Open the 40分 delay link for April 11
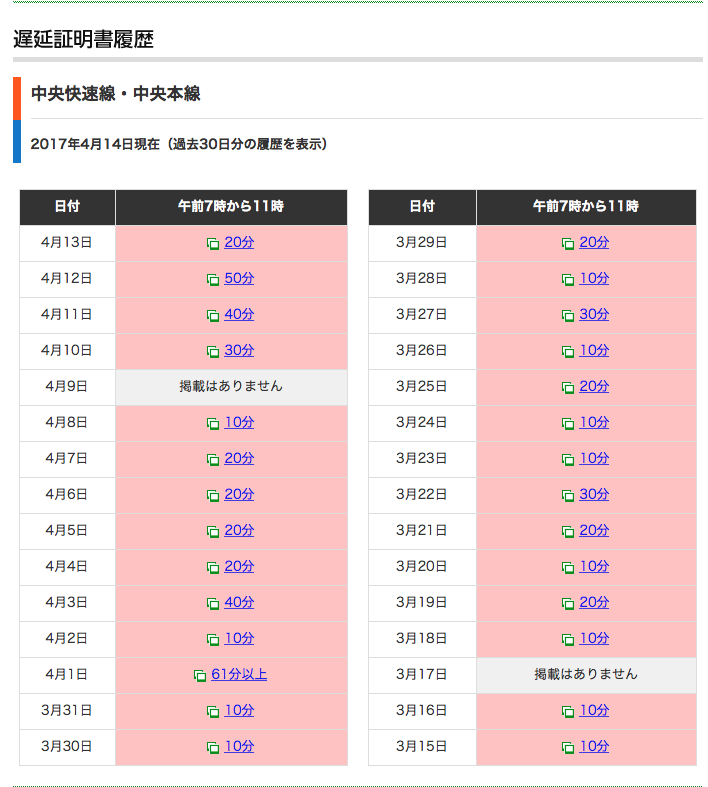This screenshot has width=708, height=787. point(239,314)
